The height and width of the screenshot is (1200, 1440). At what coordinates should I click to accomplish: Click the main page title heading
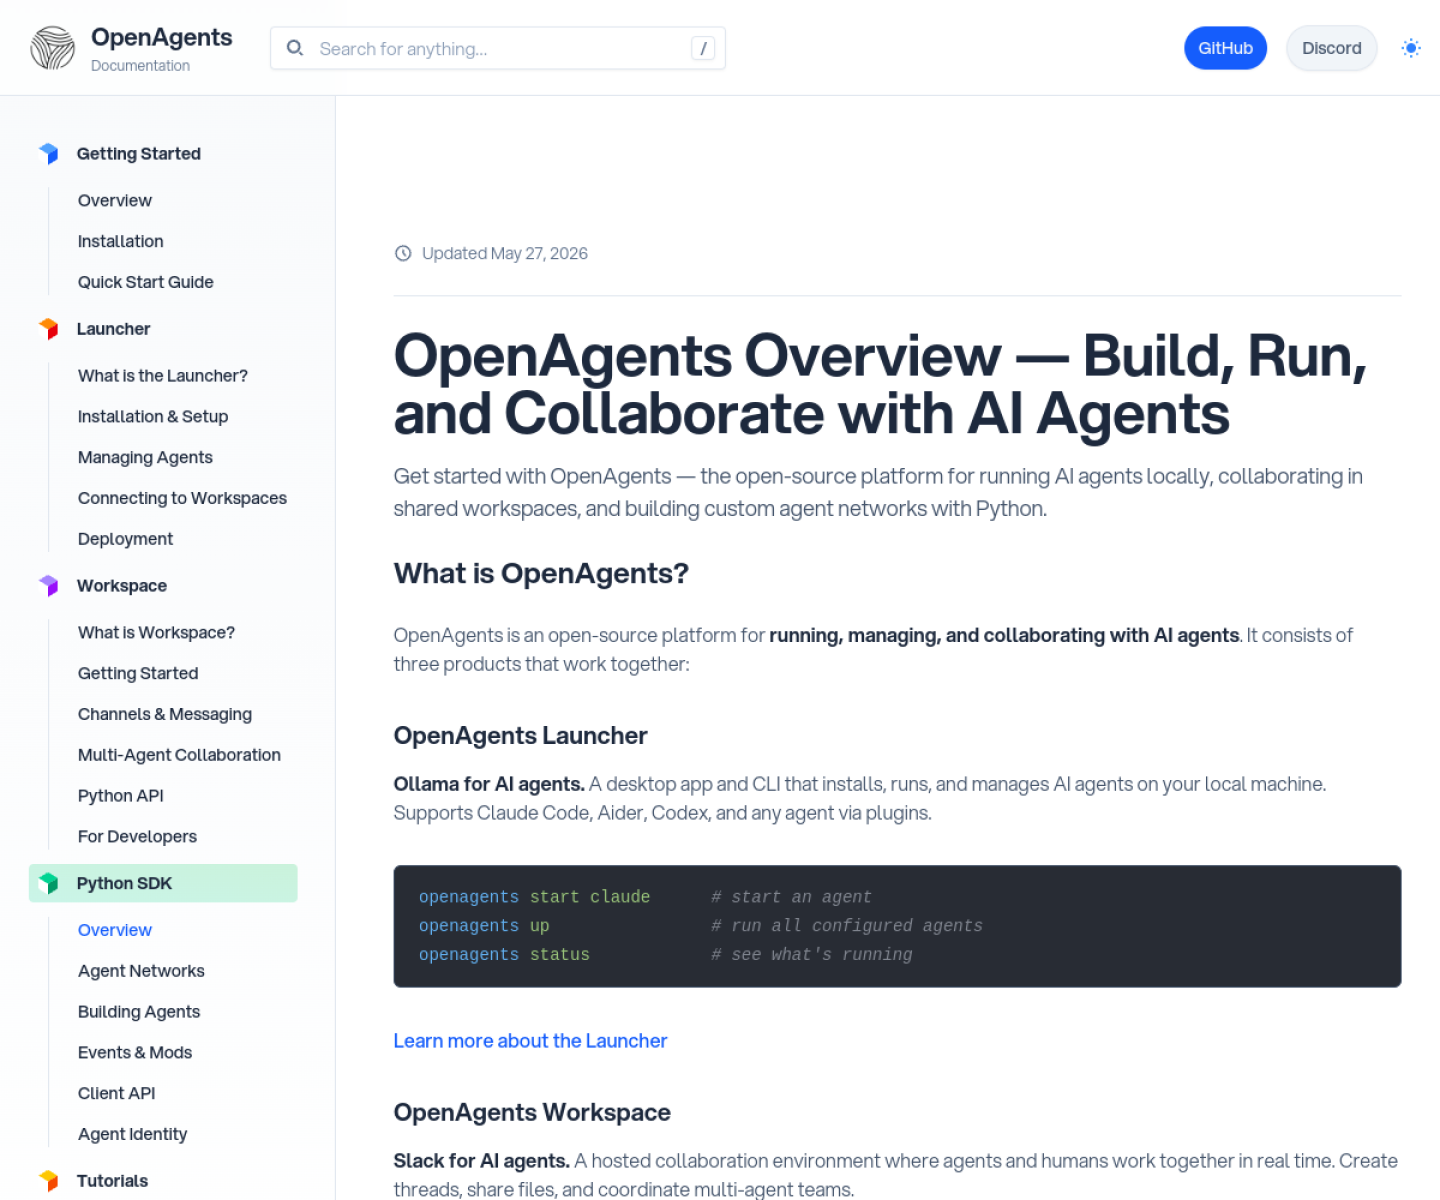880,384
